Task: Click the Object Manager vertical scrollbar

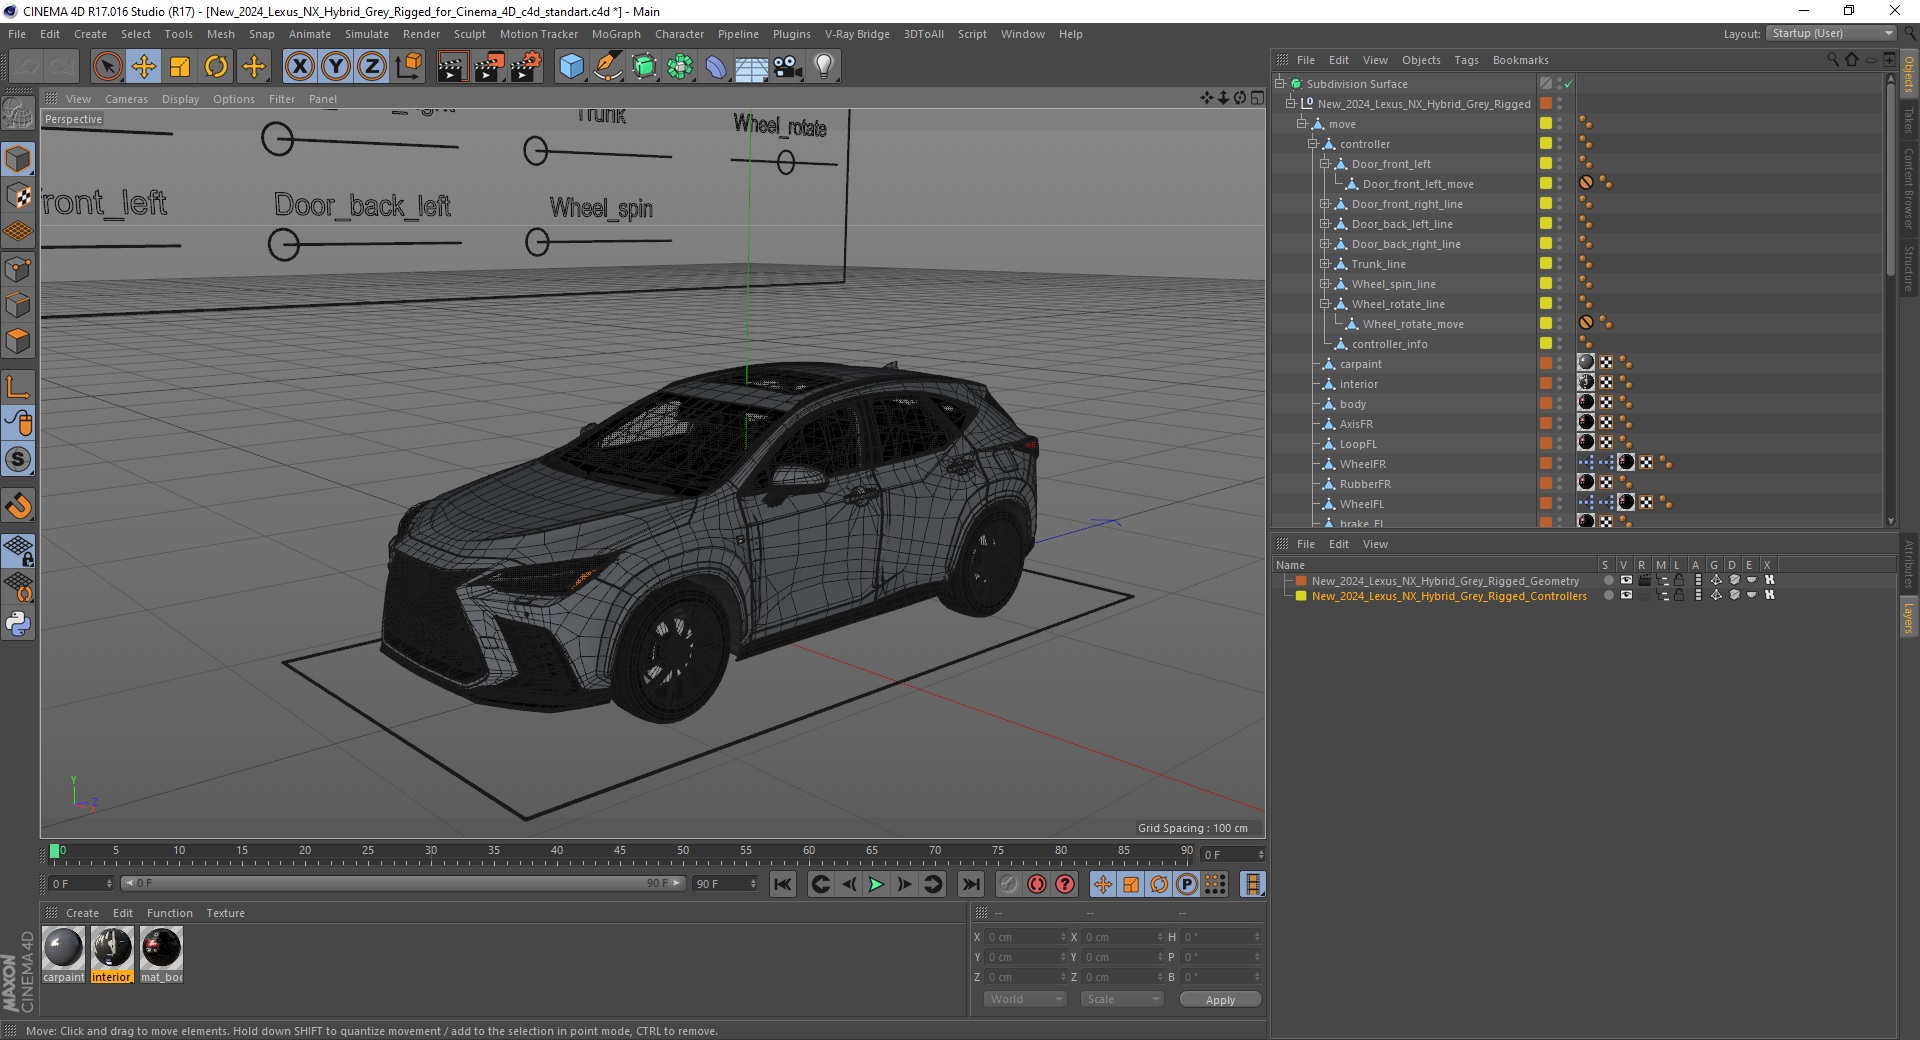Action: (1890, 180)
